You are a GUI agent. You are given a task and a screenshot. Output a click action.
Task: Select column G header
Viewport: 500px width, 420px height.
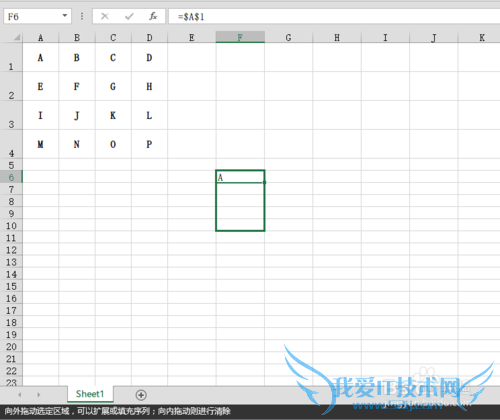point(289,37)
